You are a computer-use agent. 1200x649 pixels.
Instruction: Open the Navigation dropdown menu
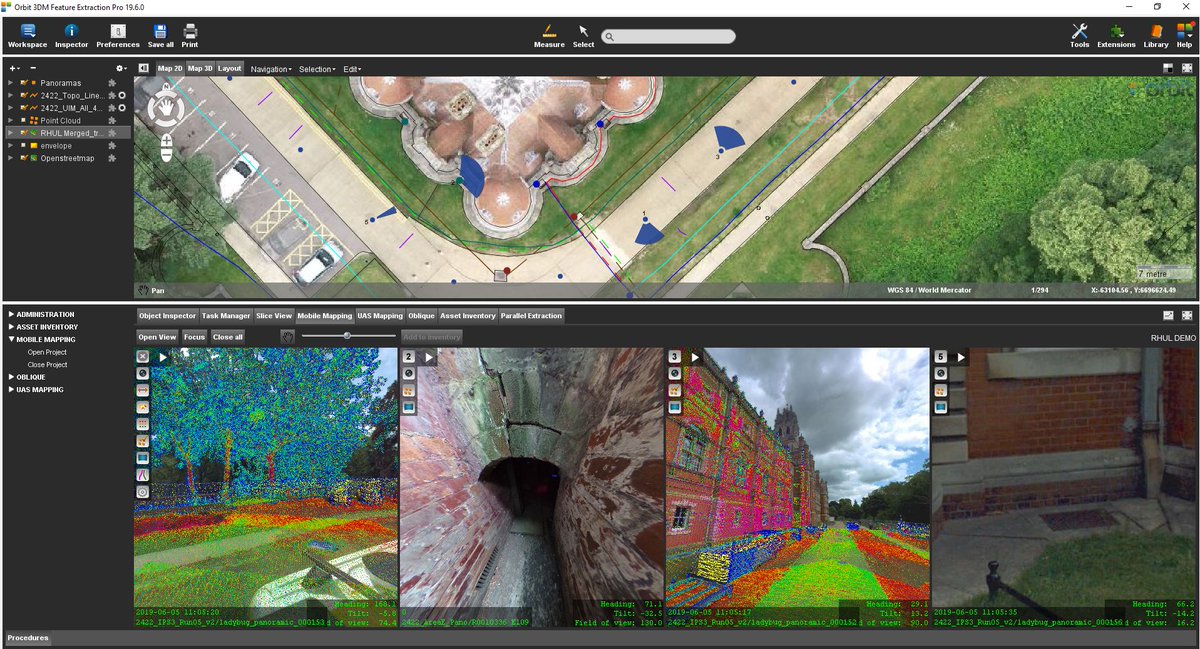(x=273, y=69)
